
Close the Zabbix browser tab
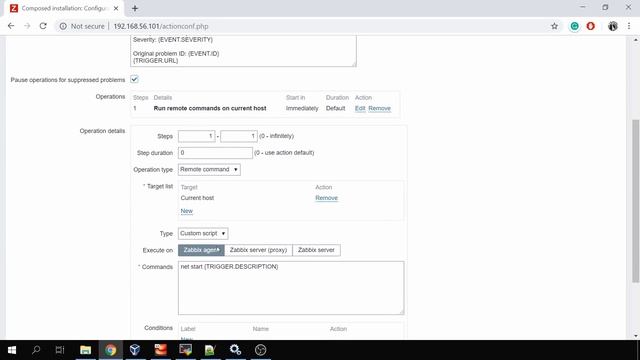click(116, 8)
